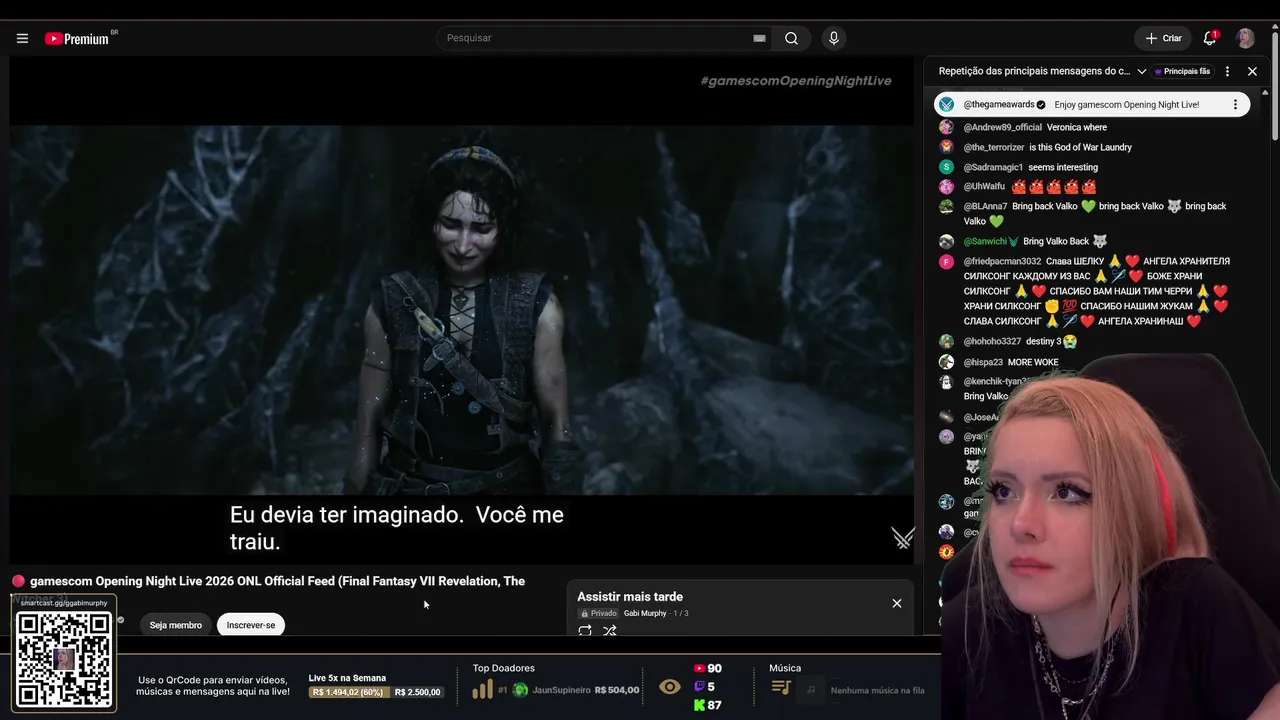1280x720 pixels.
Task: Click @Andrew89_official chat avatar
Action: (x=946, y=127)
